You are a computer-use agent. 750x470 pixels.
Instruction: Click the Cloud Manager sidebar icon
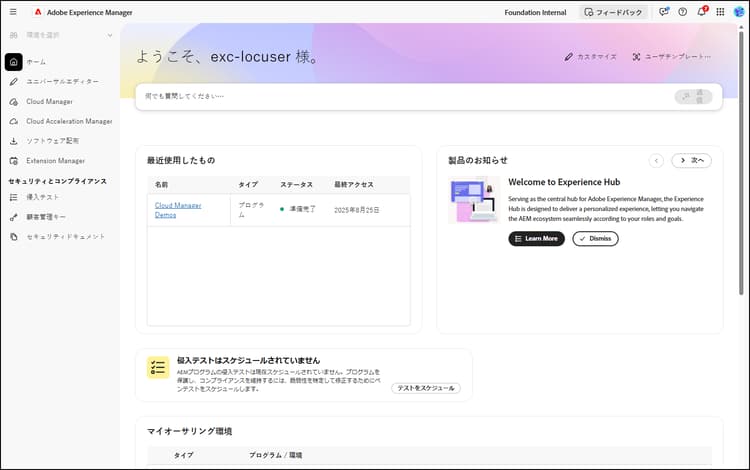14,102
